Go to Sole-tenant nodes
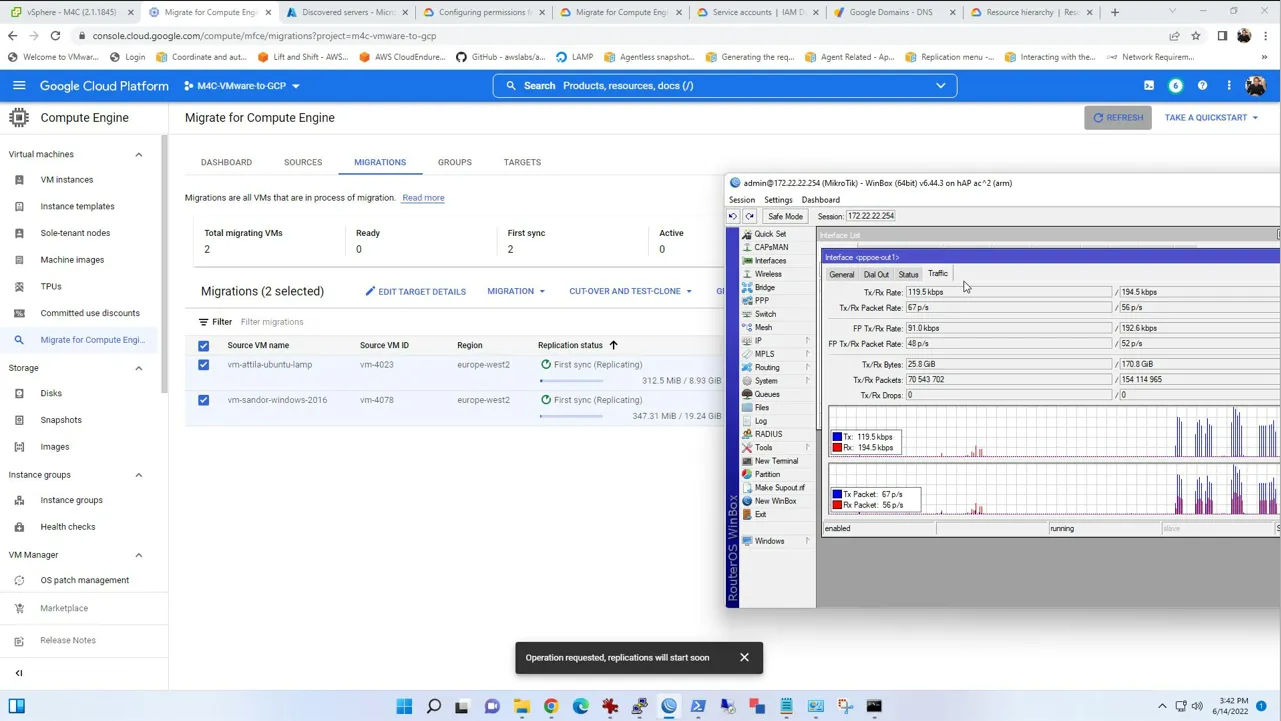This screenshot has width=1281, height=721. (x=75, y=233)
